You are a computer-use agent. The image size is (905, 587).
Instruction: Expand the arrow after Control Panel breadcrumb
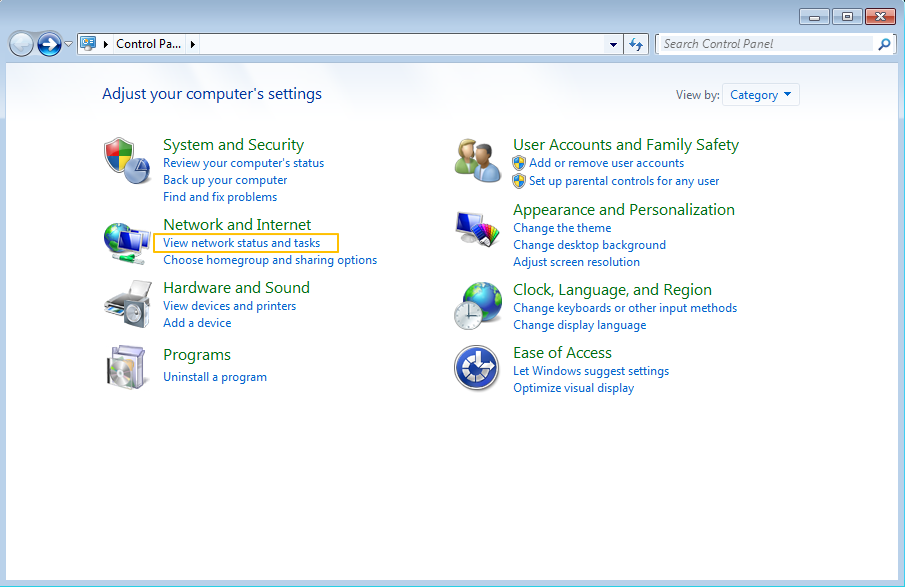tap(193, 44)
